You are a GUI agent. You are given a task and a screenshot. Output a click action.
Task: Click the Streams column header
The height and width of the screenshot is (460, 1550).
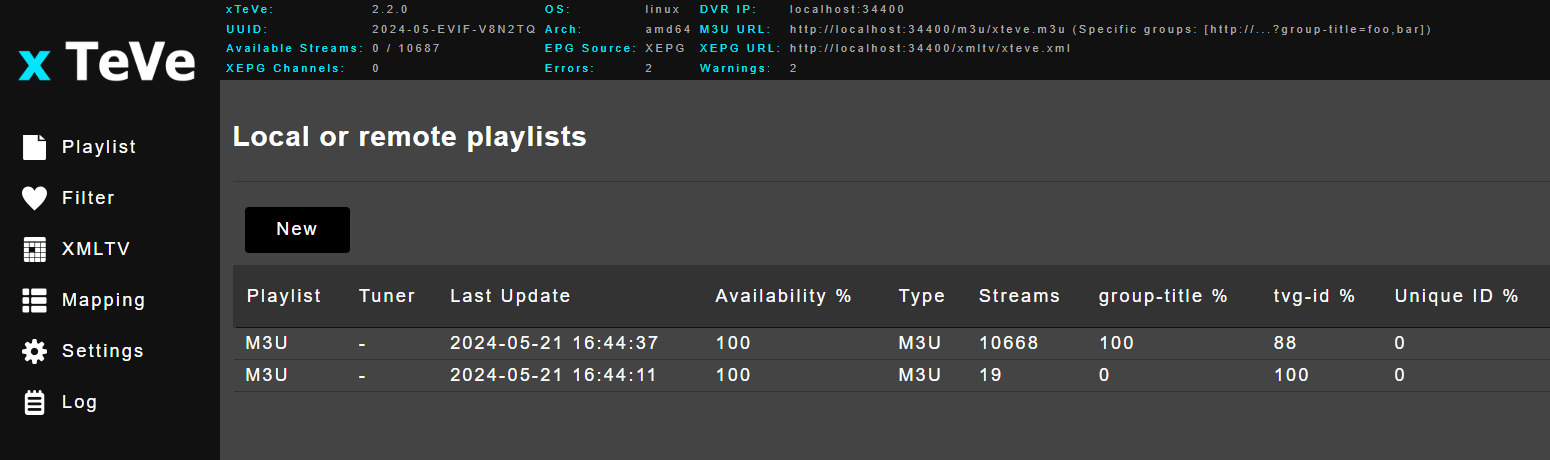pyautogui.click(x=1019, y=296)
